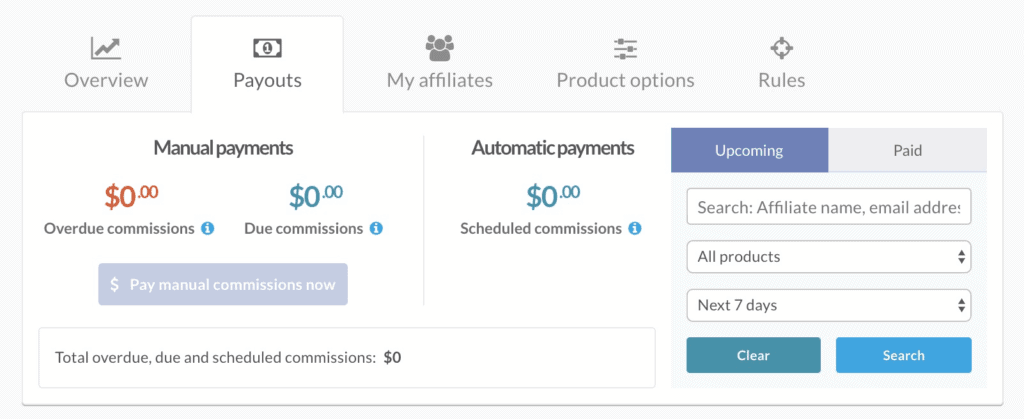Select the Product options tab label
Screen dimensions: 1024x419
click(625, 80)
